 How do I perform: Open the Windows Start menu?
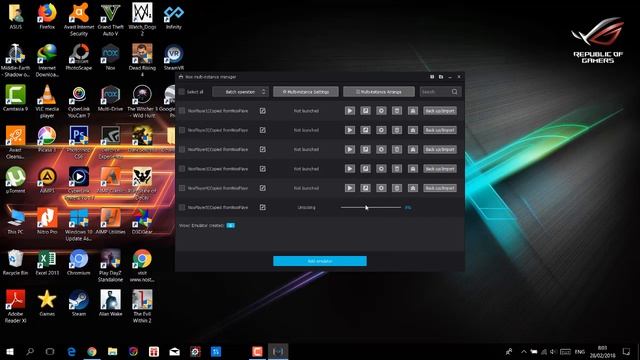[9, 351]
